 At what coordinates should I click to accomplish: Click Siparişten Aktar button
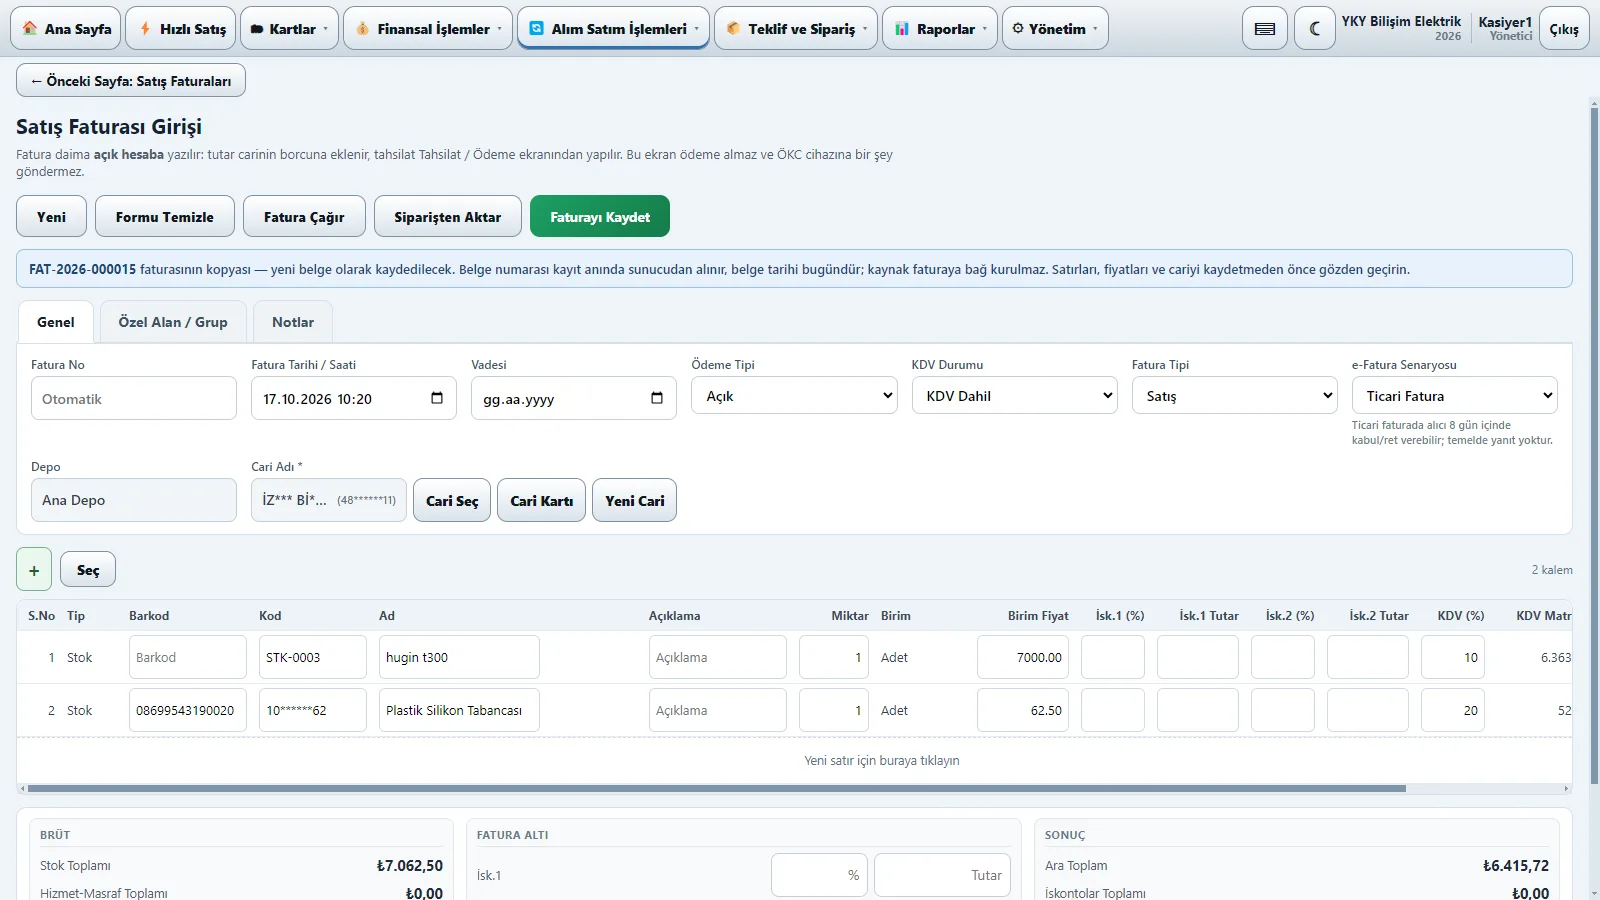point(448,216)
